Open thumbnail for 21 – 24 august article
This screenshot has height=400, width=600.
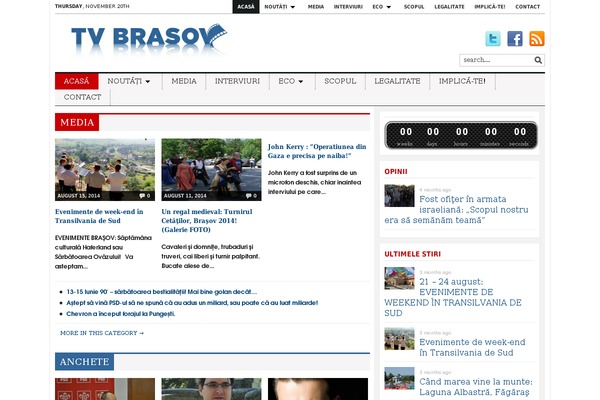[x=399, y=278]
